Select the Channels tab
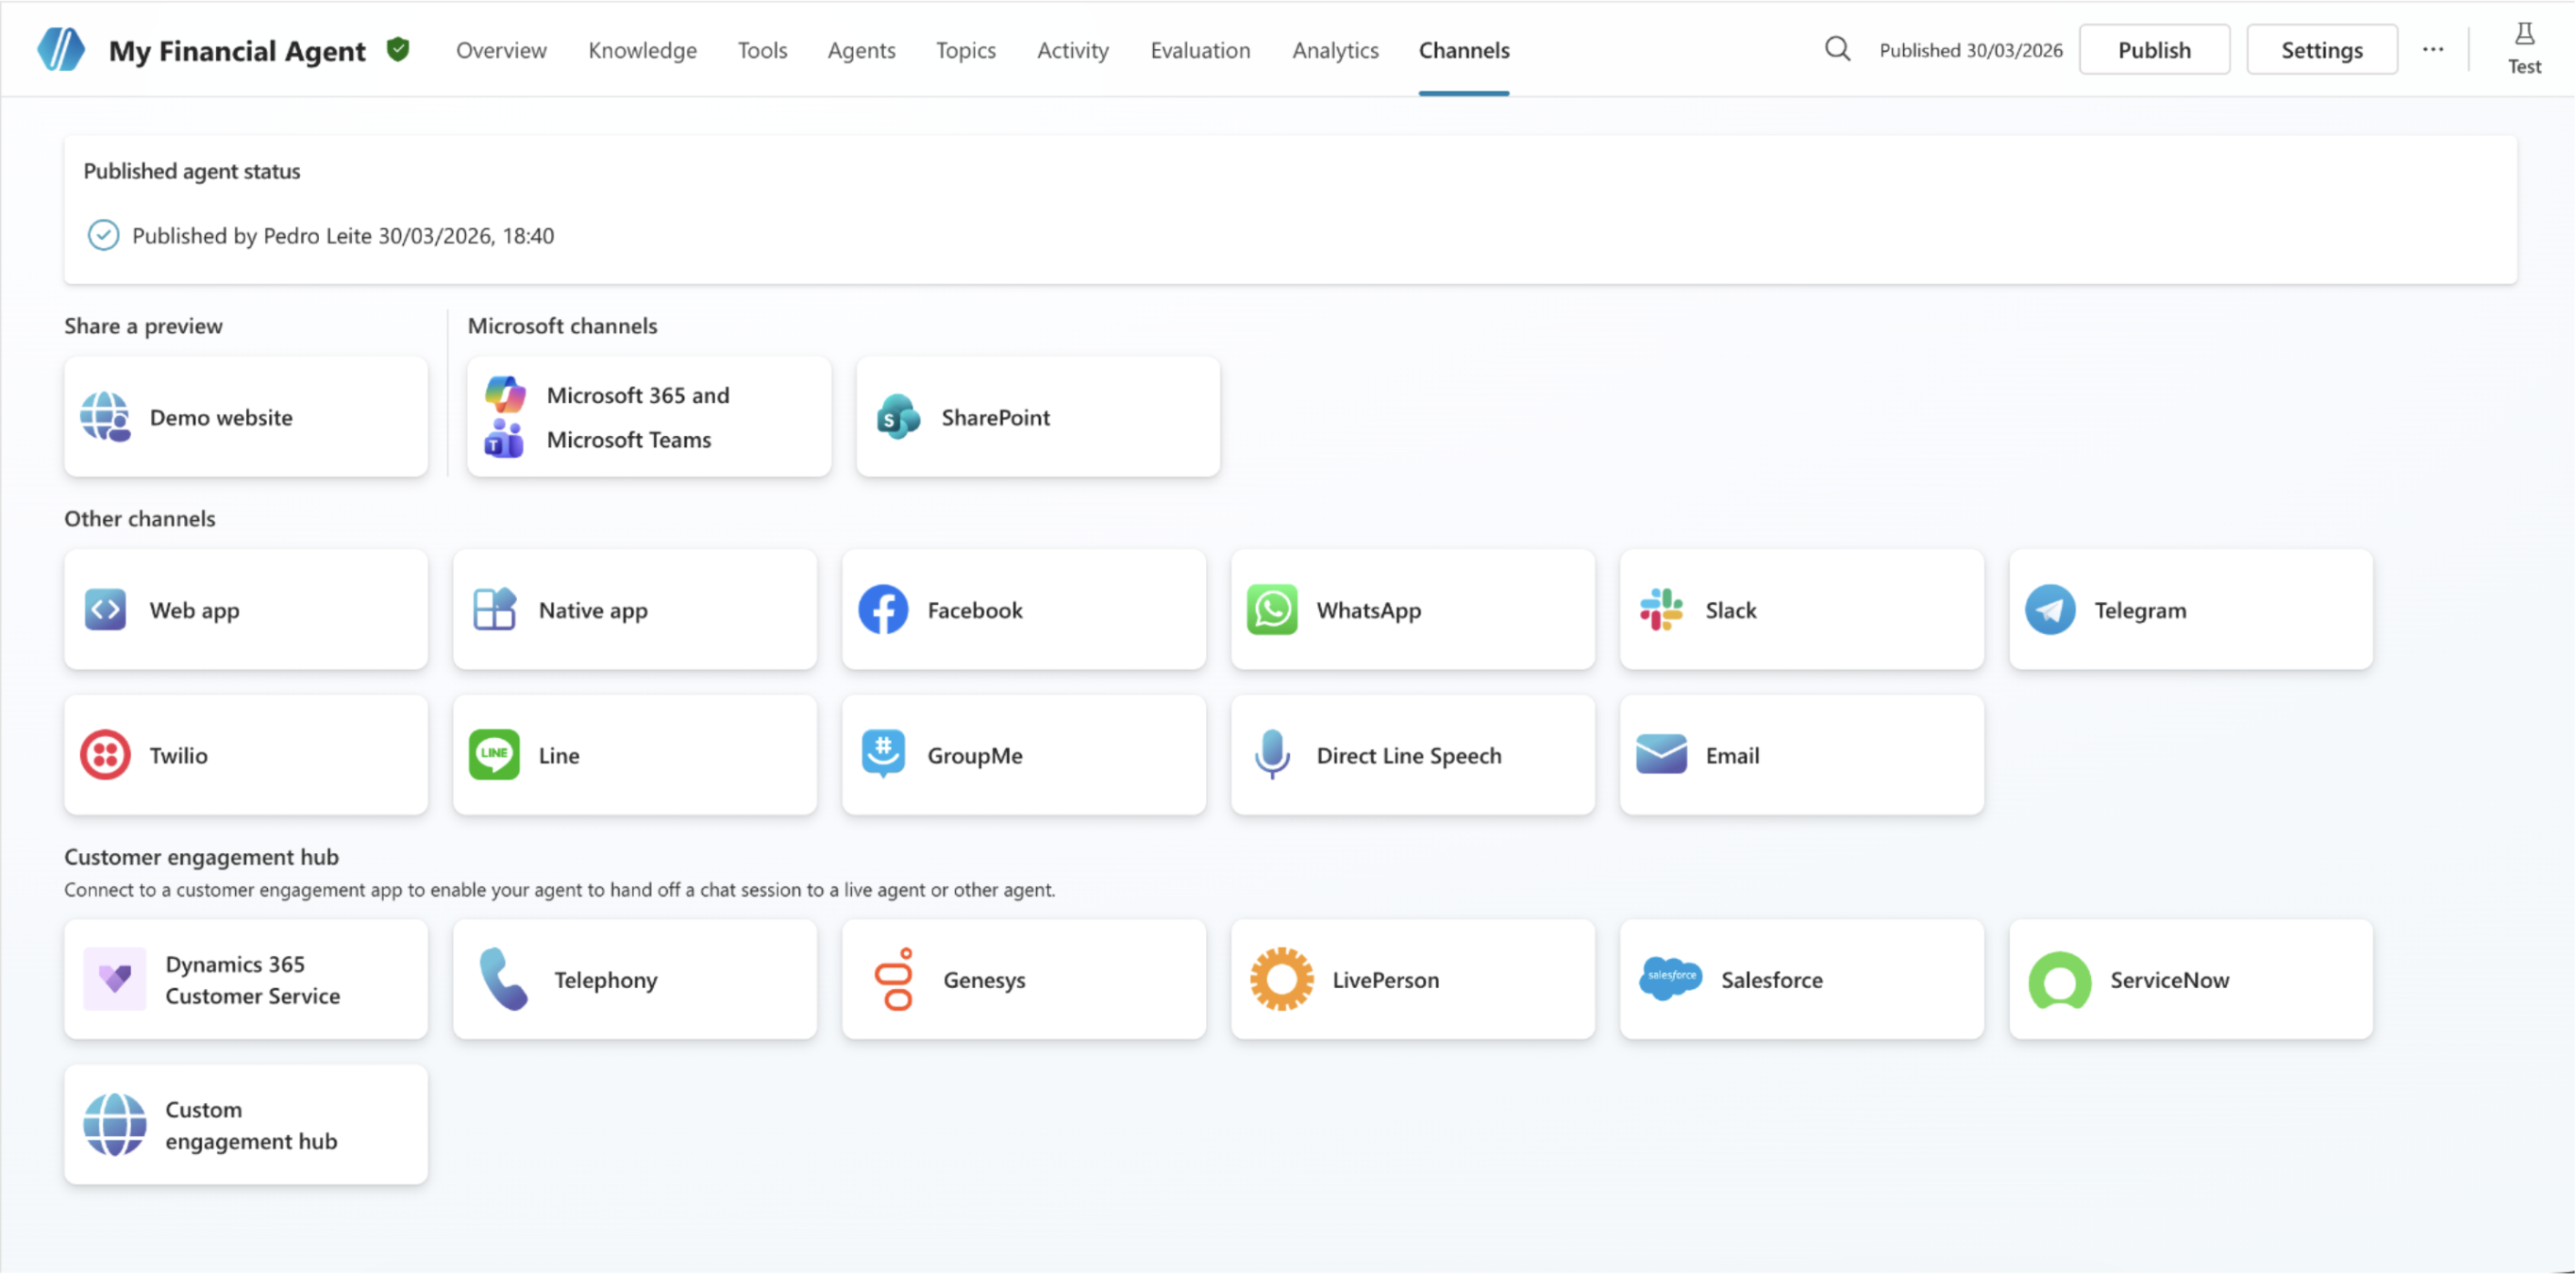The height and width of the screenshot is (1274, 2576). [x=1464, y=50]
